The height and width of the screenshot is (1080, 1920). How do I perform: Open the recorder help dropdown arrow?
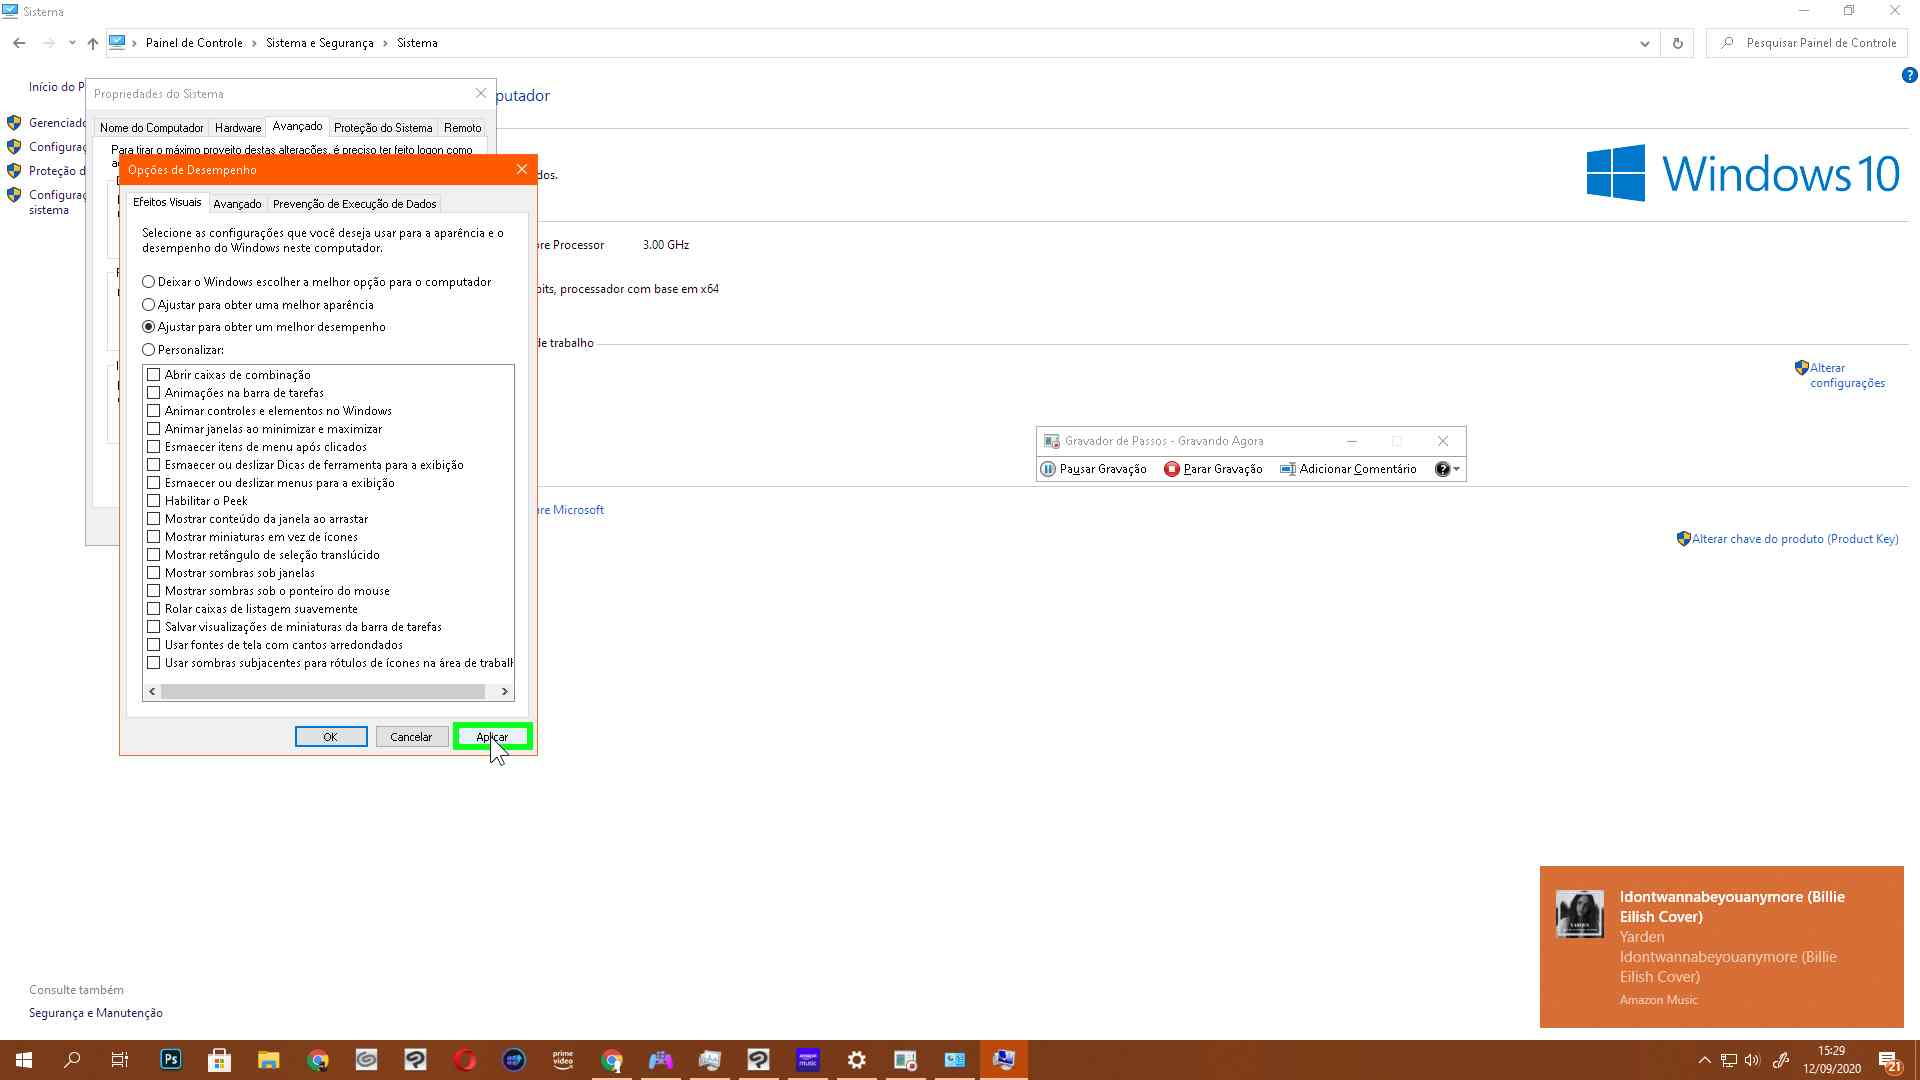(x=1456, y=469)
